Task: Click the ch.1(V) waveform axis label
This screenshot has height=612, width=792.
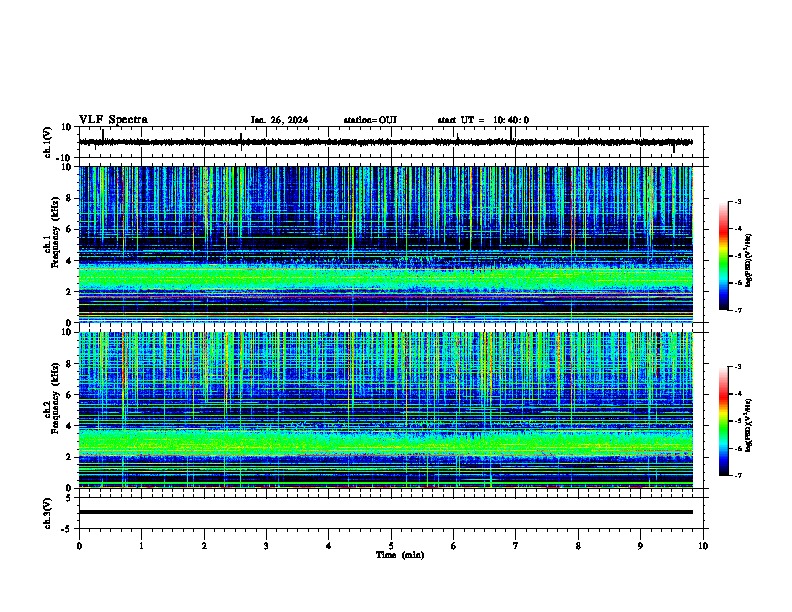Action: 48,142
